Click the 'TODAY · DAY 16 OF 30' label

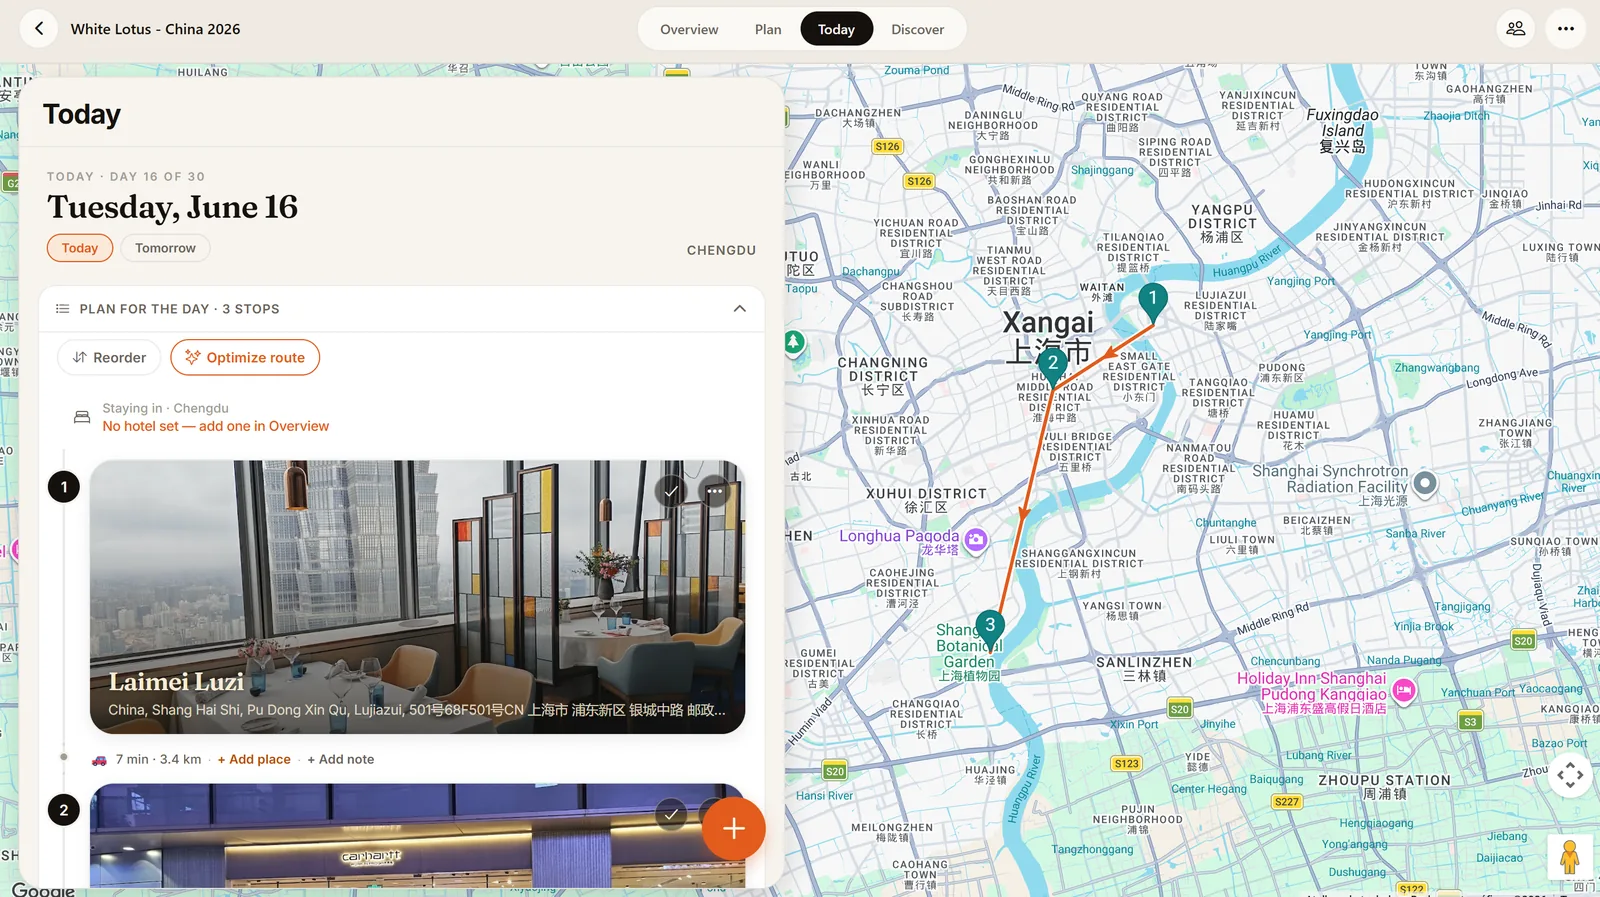pyautogui.click(x=126, y=177)
